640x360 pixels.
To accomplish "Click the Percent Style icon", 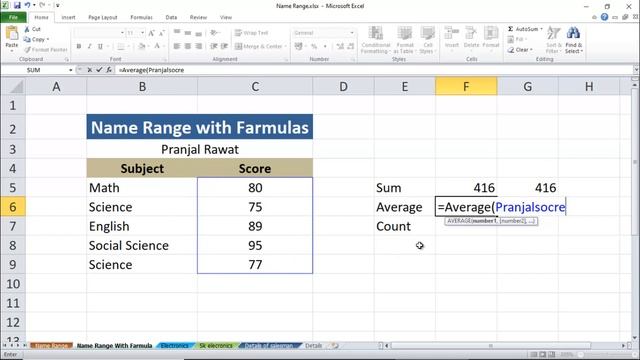I will click(314, 47).
